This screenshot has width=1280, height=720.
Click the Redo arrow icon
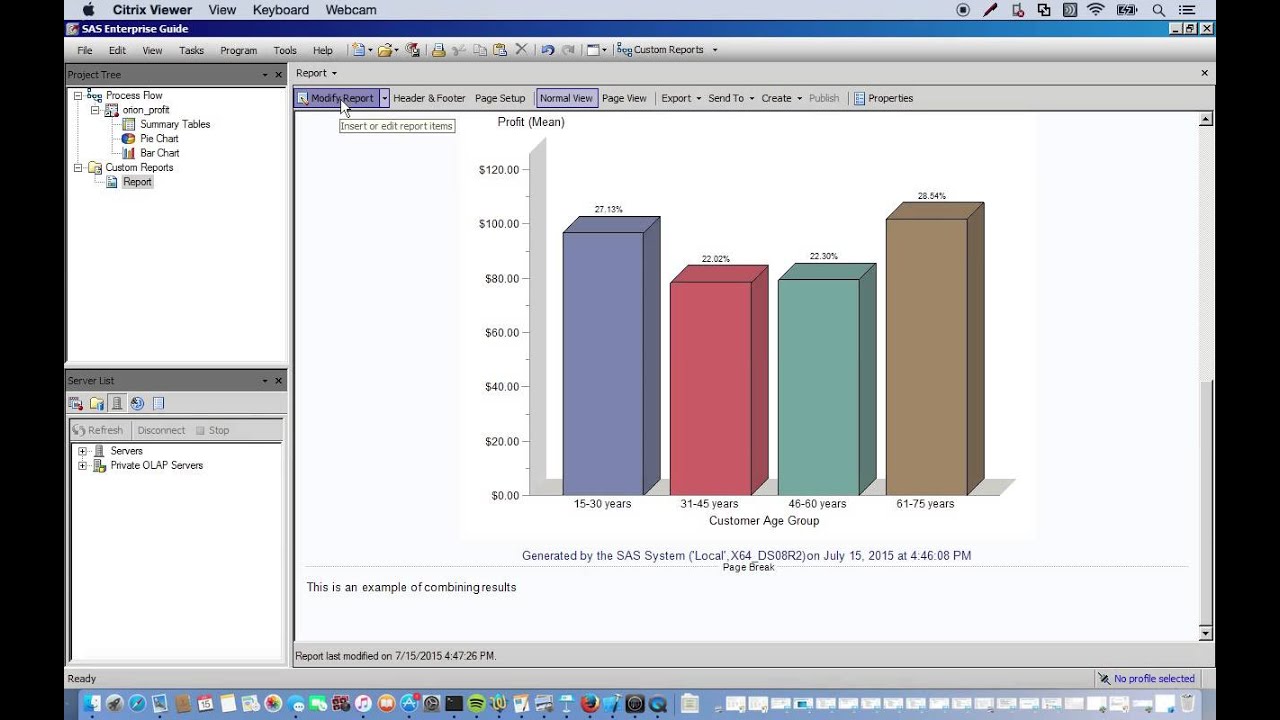coord(568,50)
